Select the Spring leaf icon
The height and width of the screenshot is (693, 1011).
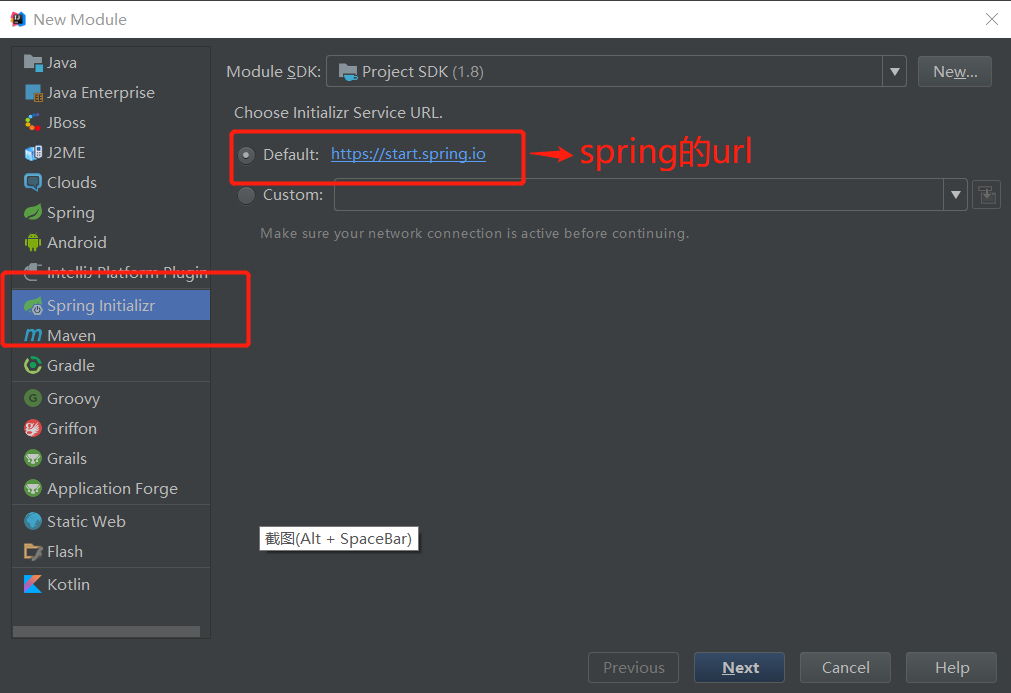click(33, 213)
